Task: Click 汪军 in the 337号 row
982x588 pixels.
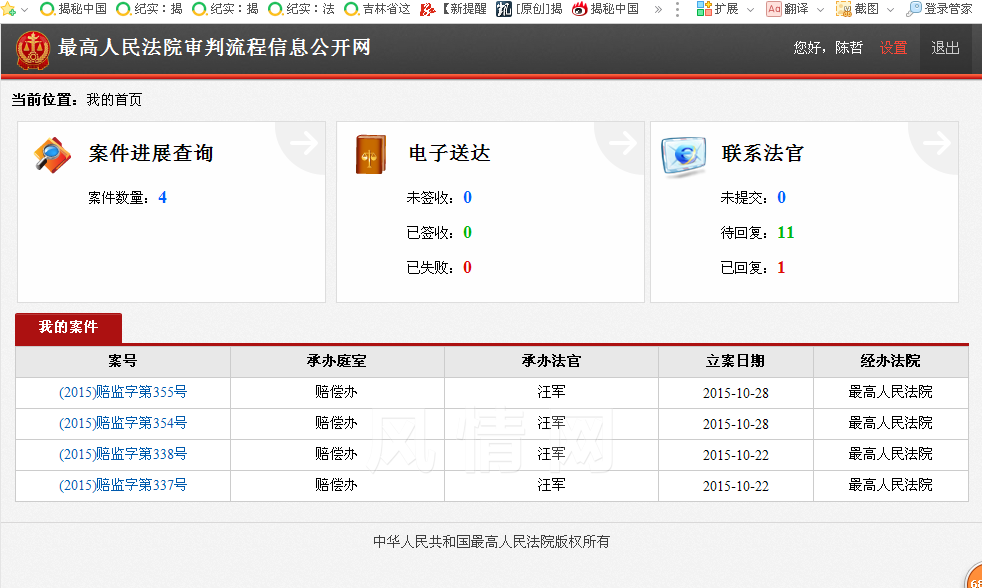Action: click(551, 485)
